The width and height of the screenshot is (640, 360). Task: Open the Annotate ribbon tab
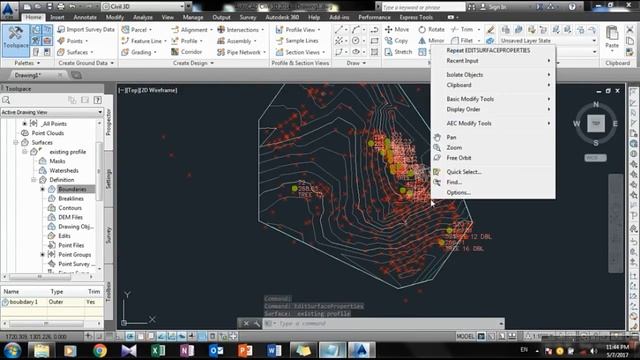tap(85, 17)
